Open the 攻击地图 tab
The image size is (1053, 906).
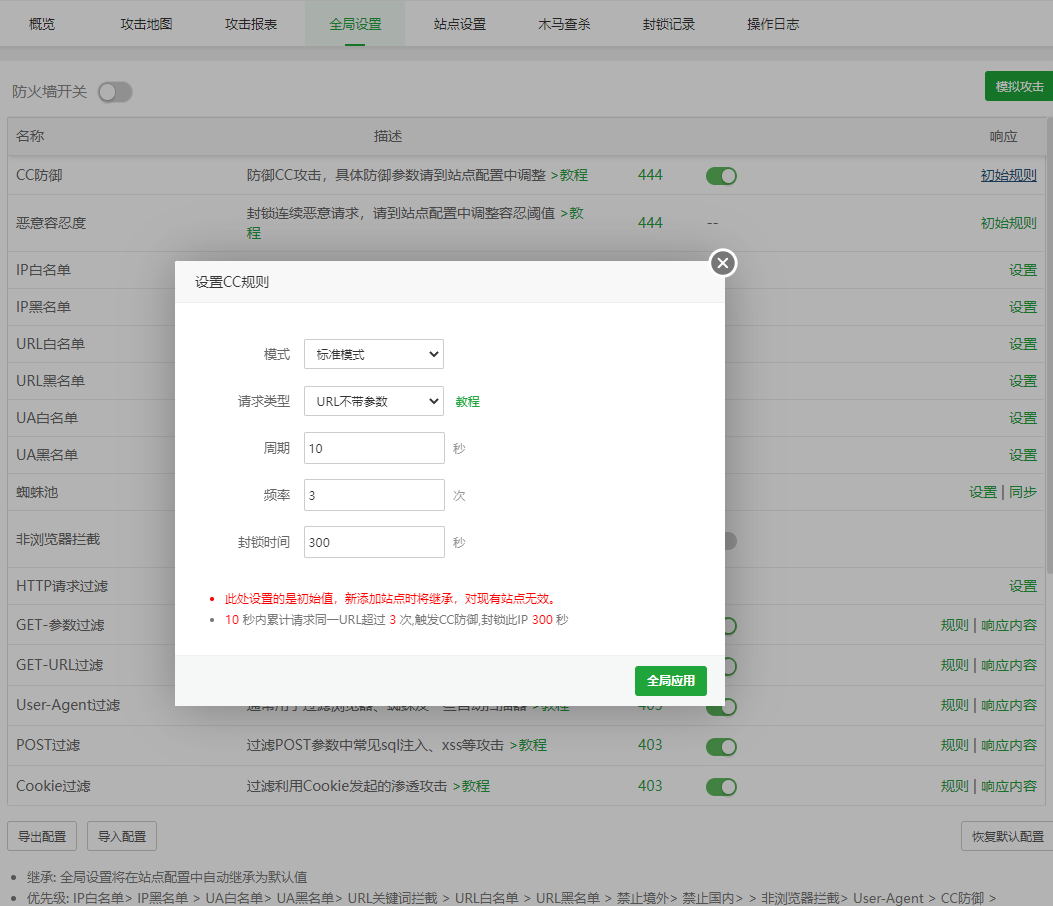tap(146, 24)
